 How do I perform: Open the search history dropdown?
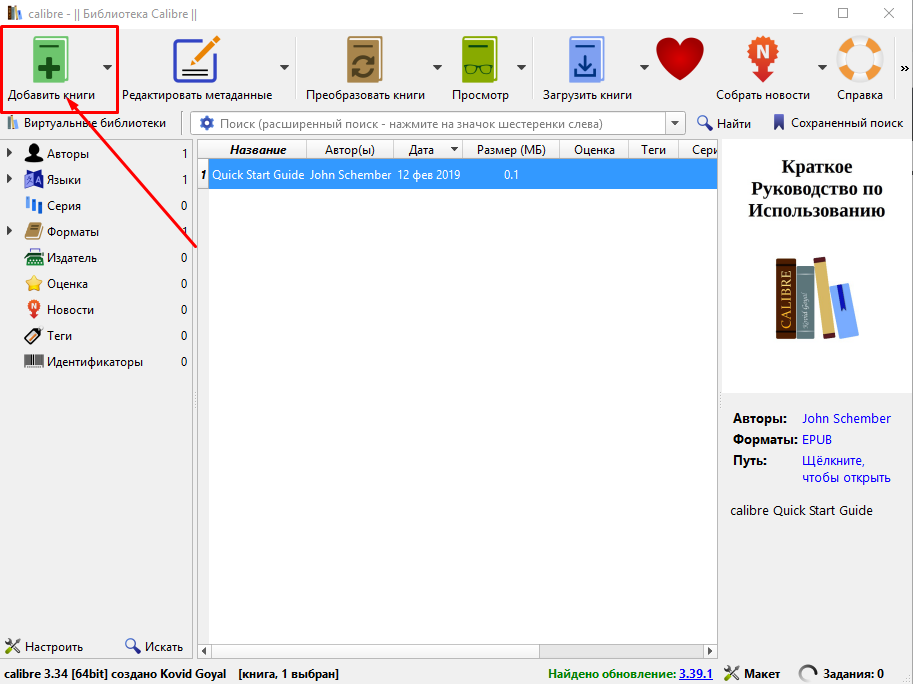point(675,123)
